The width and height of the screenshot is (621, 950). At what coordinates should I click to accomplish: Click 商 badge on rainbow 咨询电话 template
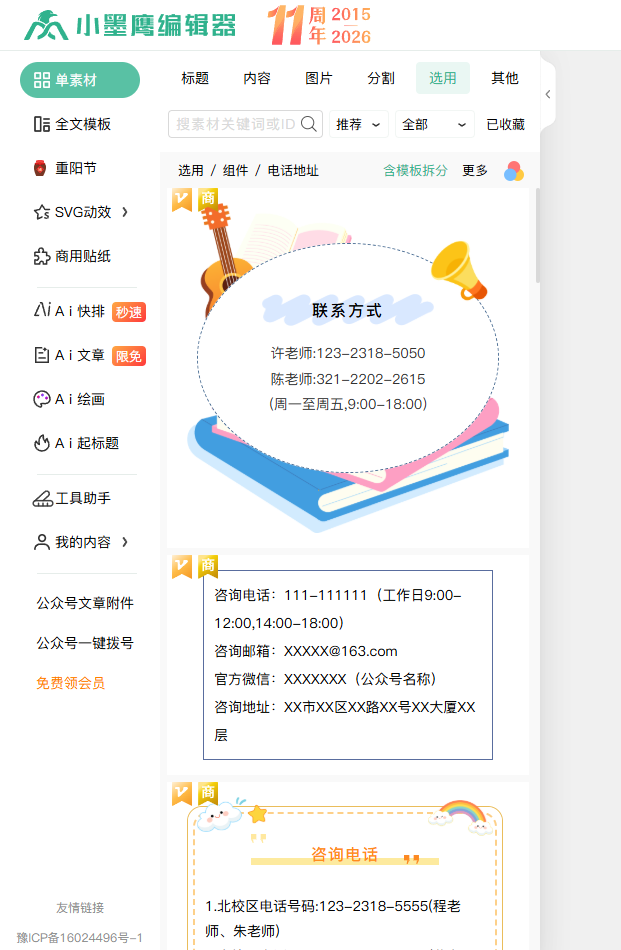point(208,793)
